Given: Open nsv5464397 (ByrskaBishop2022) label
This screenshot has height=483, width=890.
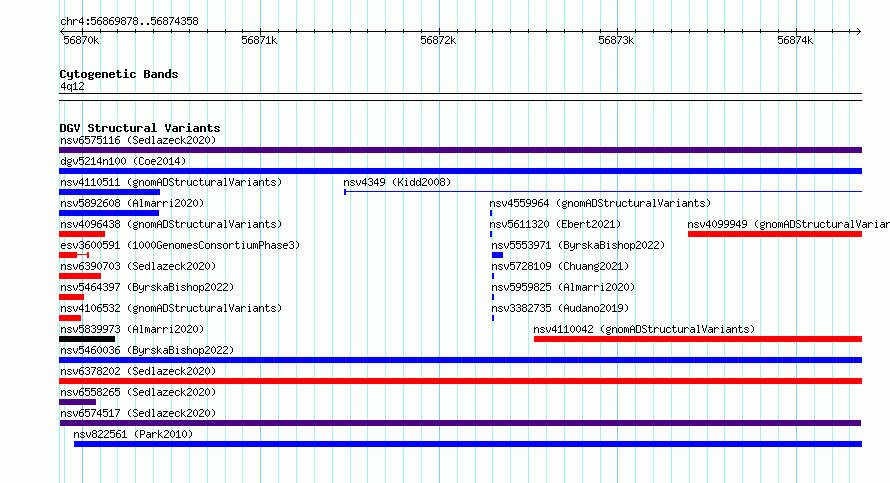Looking at the screenshot, I should pyautogui.click(x=147, y=287).
